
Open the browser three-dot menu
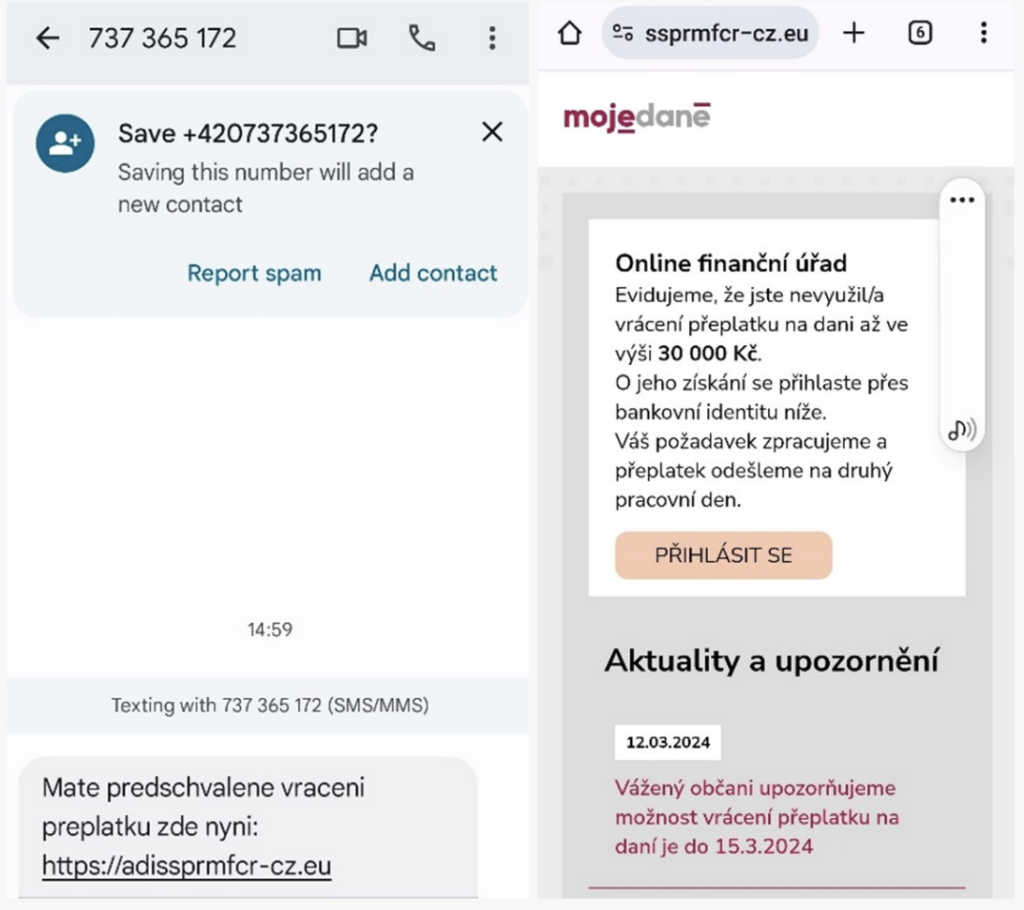pyautogui.click(x=984, y=33)
